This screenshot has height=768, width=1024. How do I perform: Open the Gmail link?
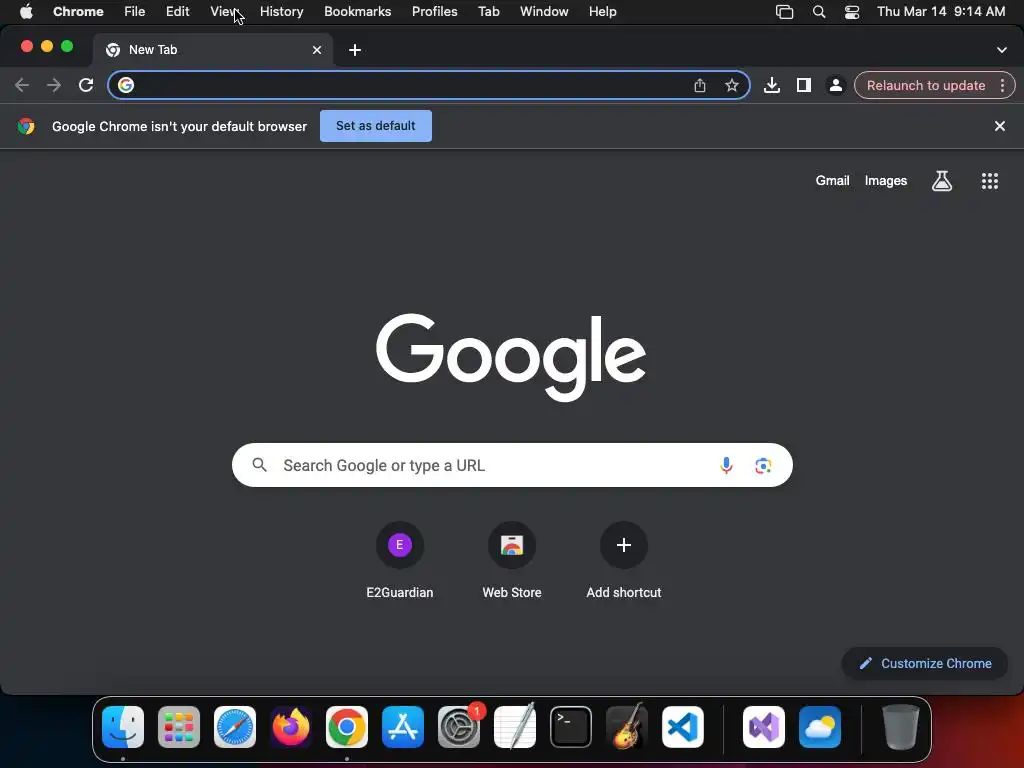click(x=832, y=181)
